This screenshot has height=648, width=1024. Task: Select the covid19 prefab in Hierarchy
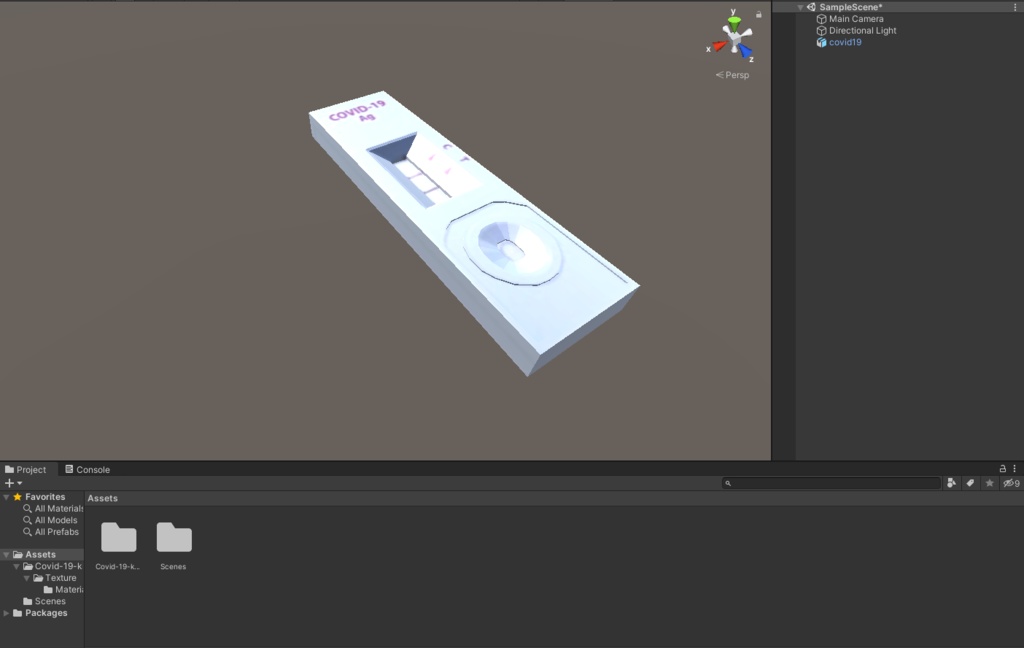[845, 42]
